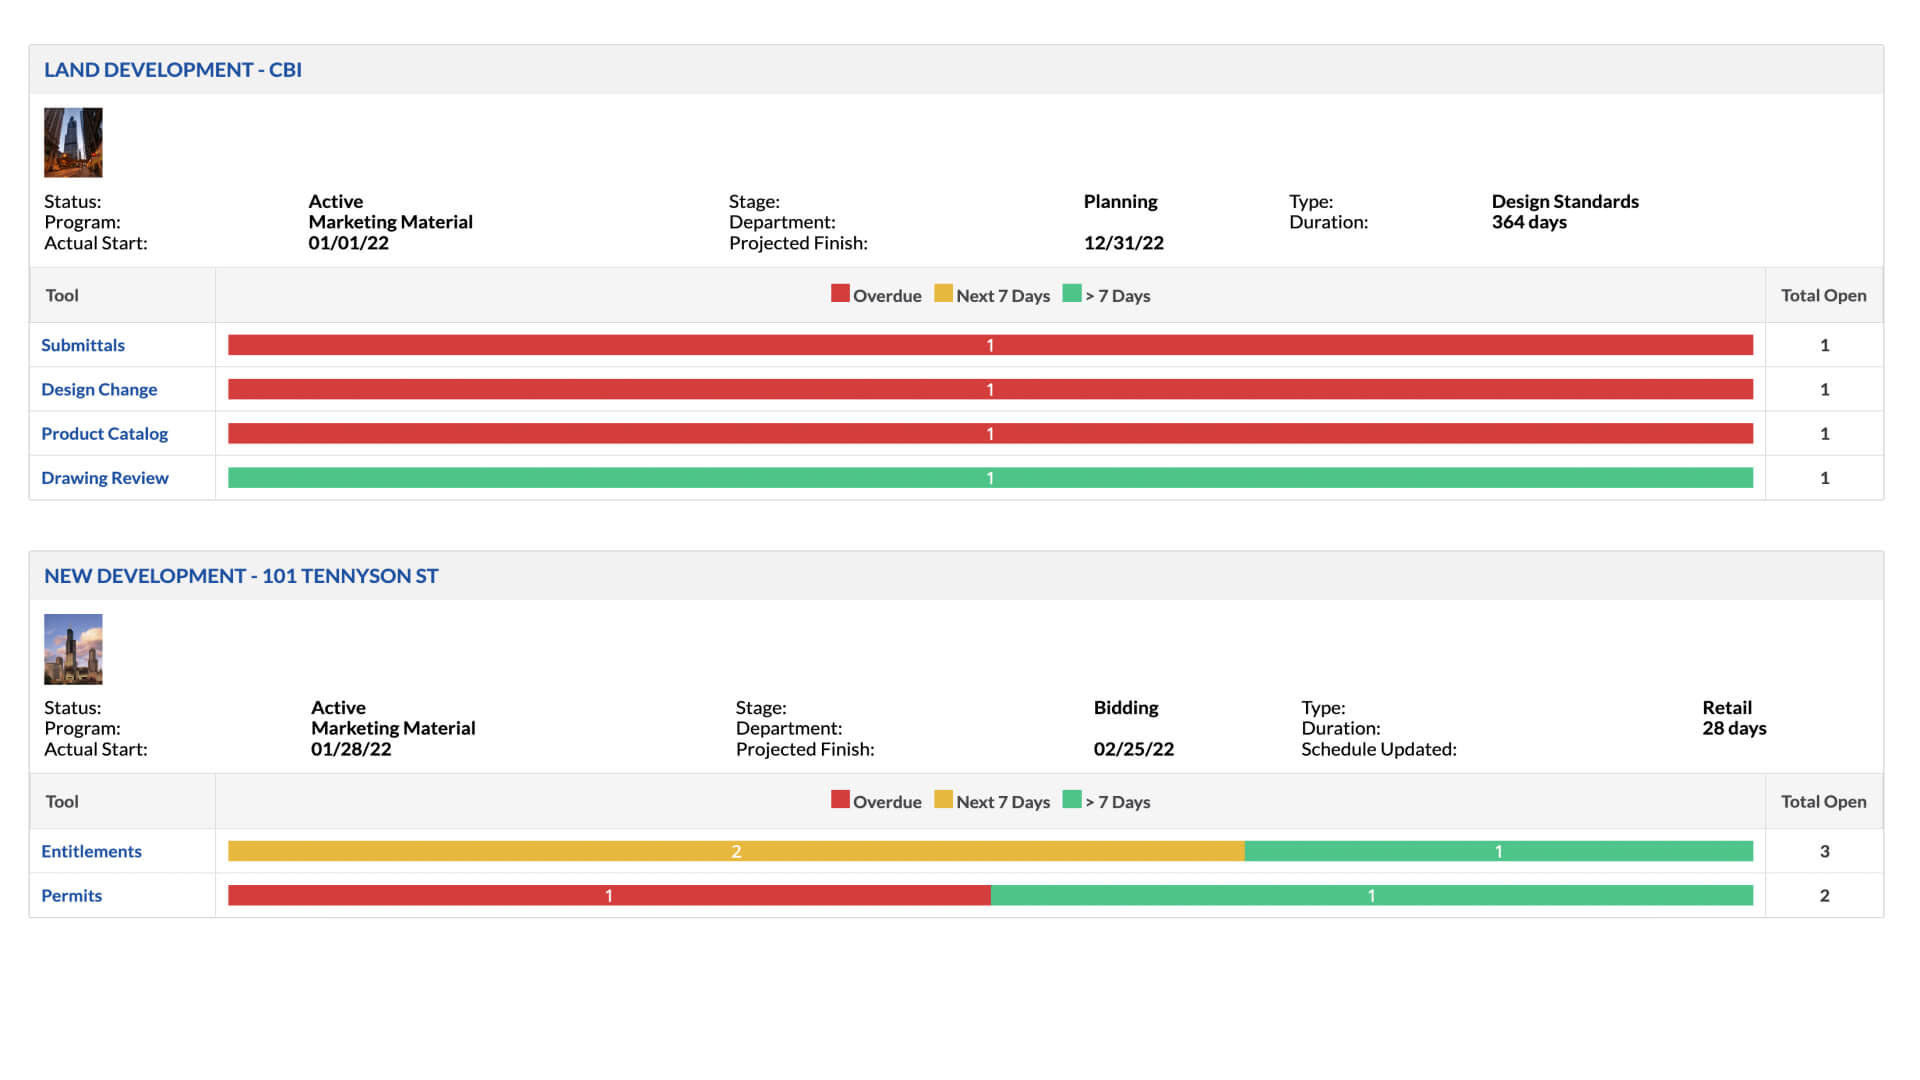Click the yellow Entitlements next-7-days segment

click(x=736, y=851)
